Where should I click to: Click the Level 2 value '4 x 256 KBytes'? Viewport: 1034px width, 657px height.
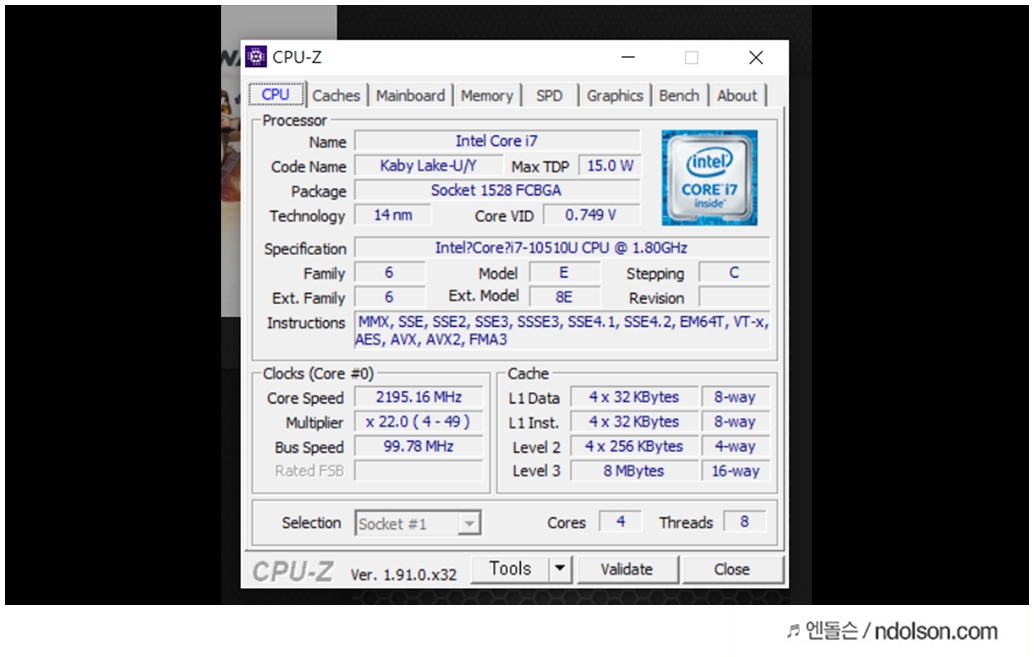click(x=634, y=447)
